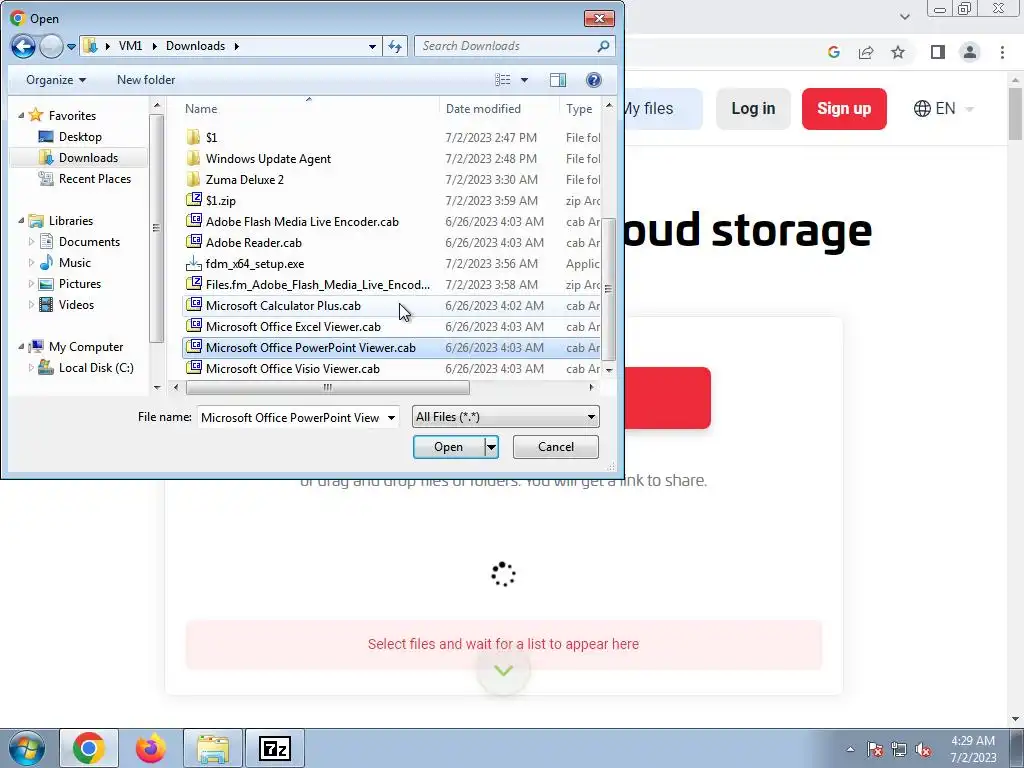The width and height of the screenshot is (1024, 768).
Task: Click VM1 in the address breadcrumb
Action: tap(130, 46)
